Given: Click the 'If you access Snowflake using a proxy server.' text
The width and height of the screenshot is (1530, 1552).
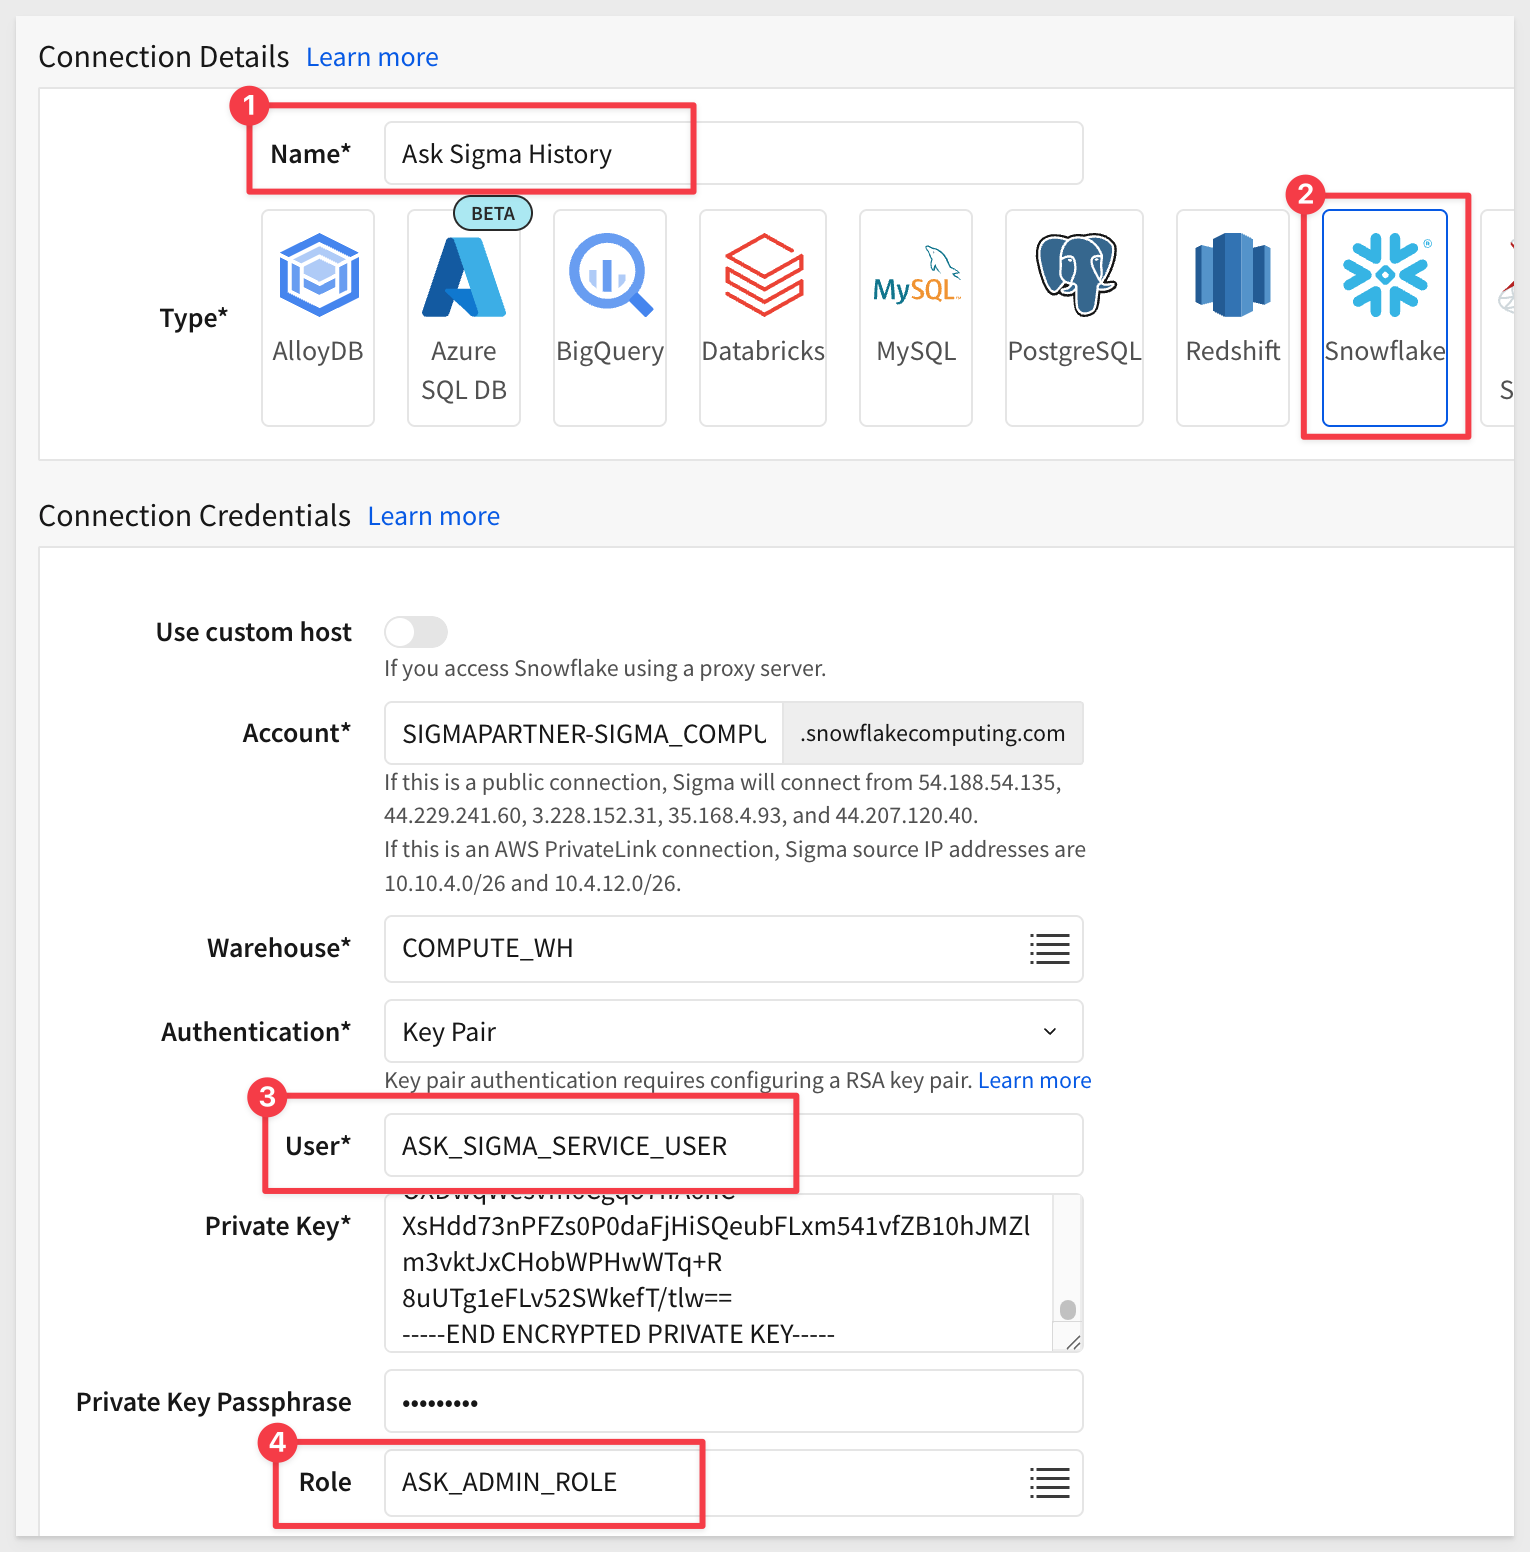Looking at the screenshot, I should tap(605, 668).
